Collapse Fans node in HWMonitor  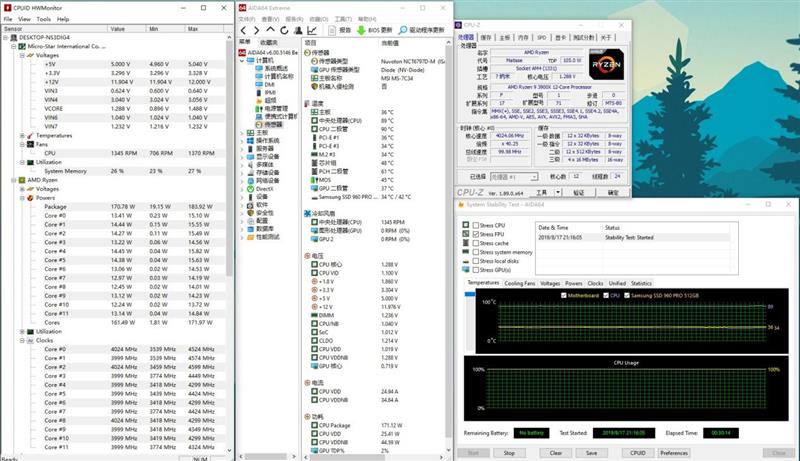click(x=22, y=144)
